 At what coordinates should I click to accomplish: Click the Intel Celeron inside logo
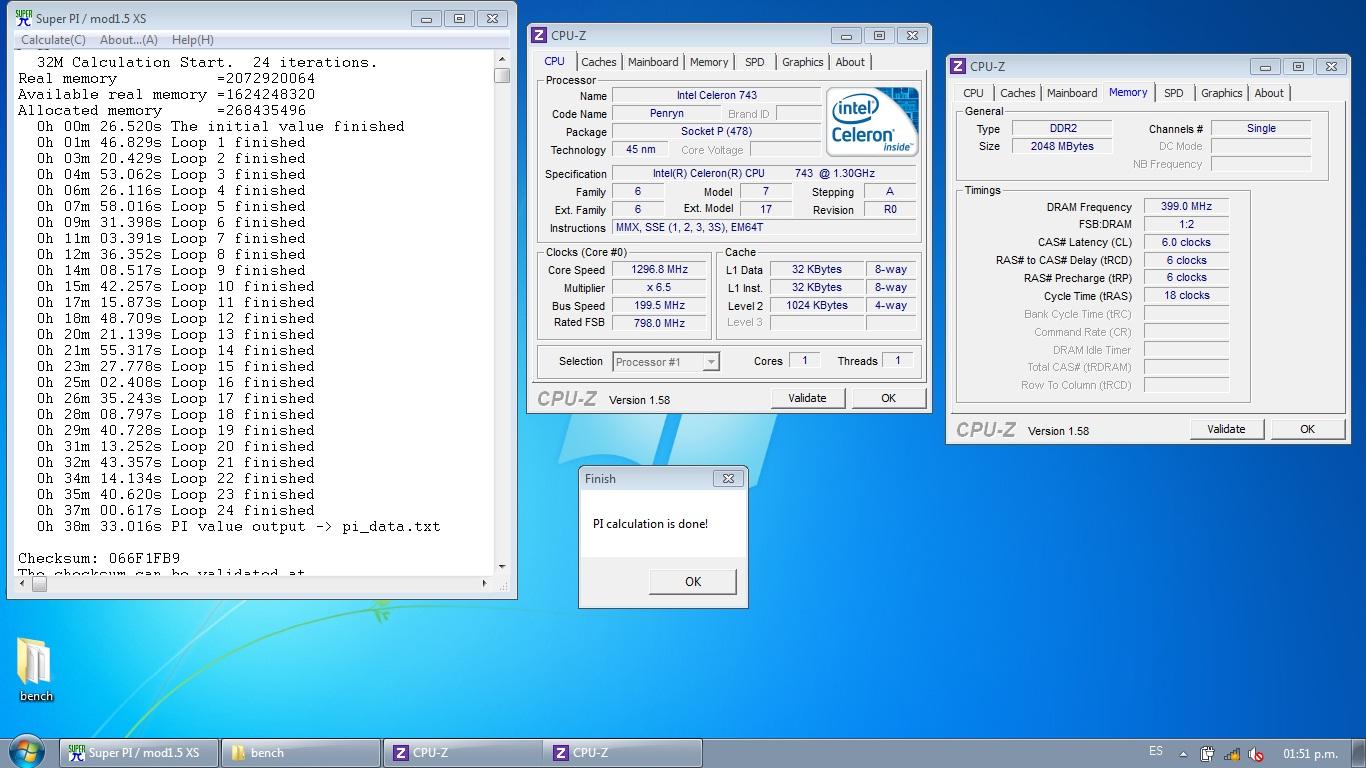point(873,121)
